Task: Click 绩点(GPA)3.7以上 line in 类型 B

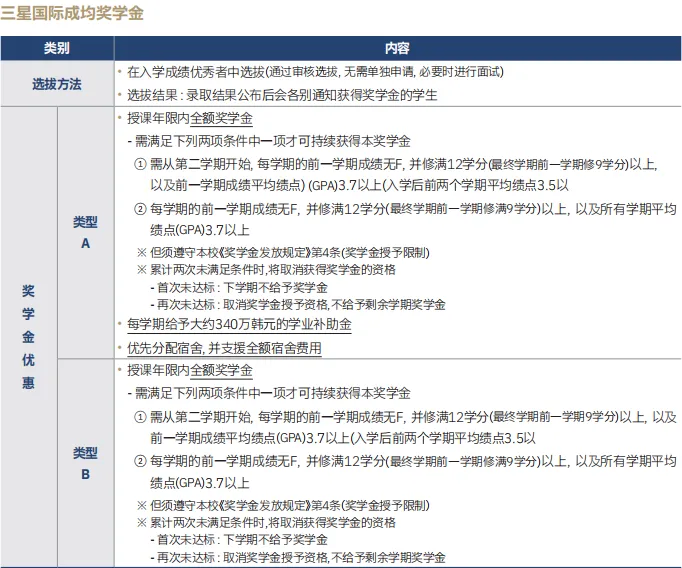Action: [200, 483]
